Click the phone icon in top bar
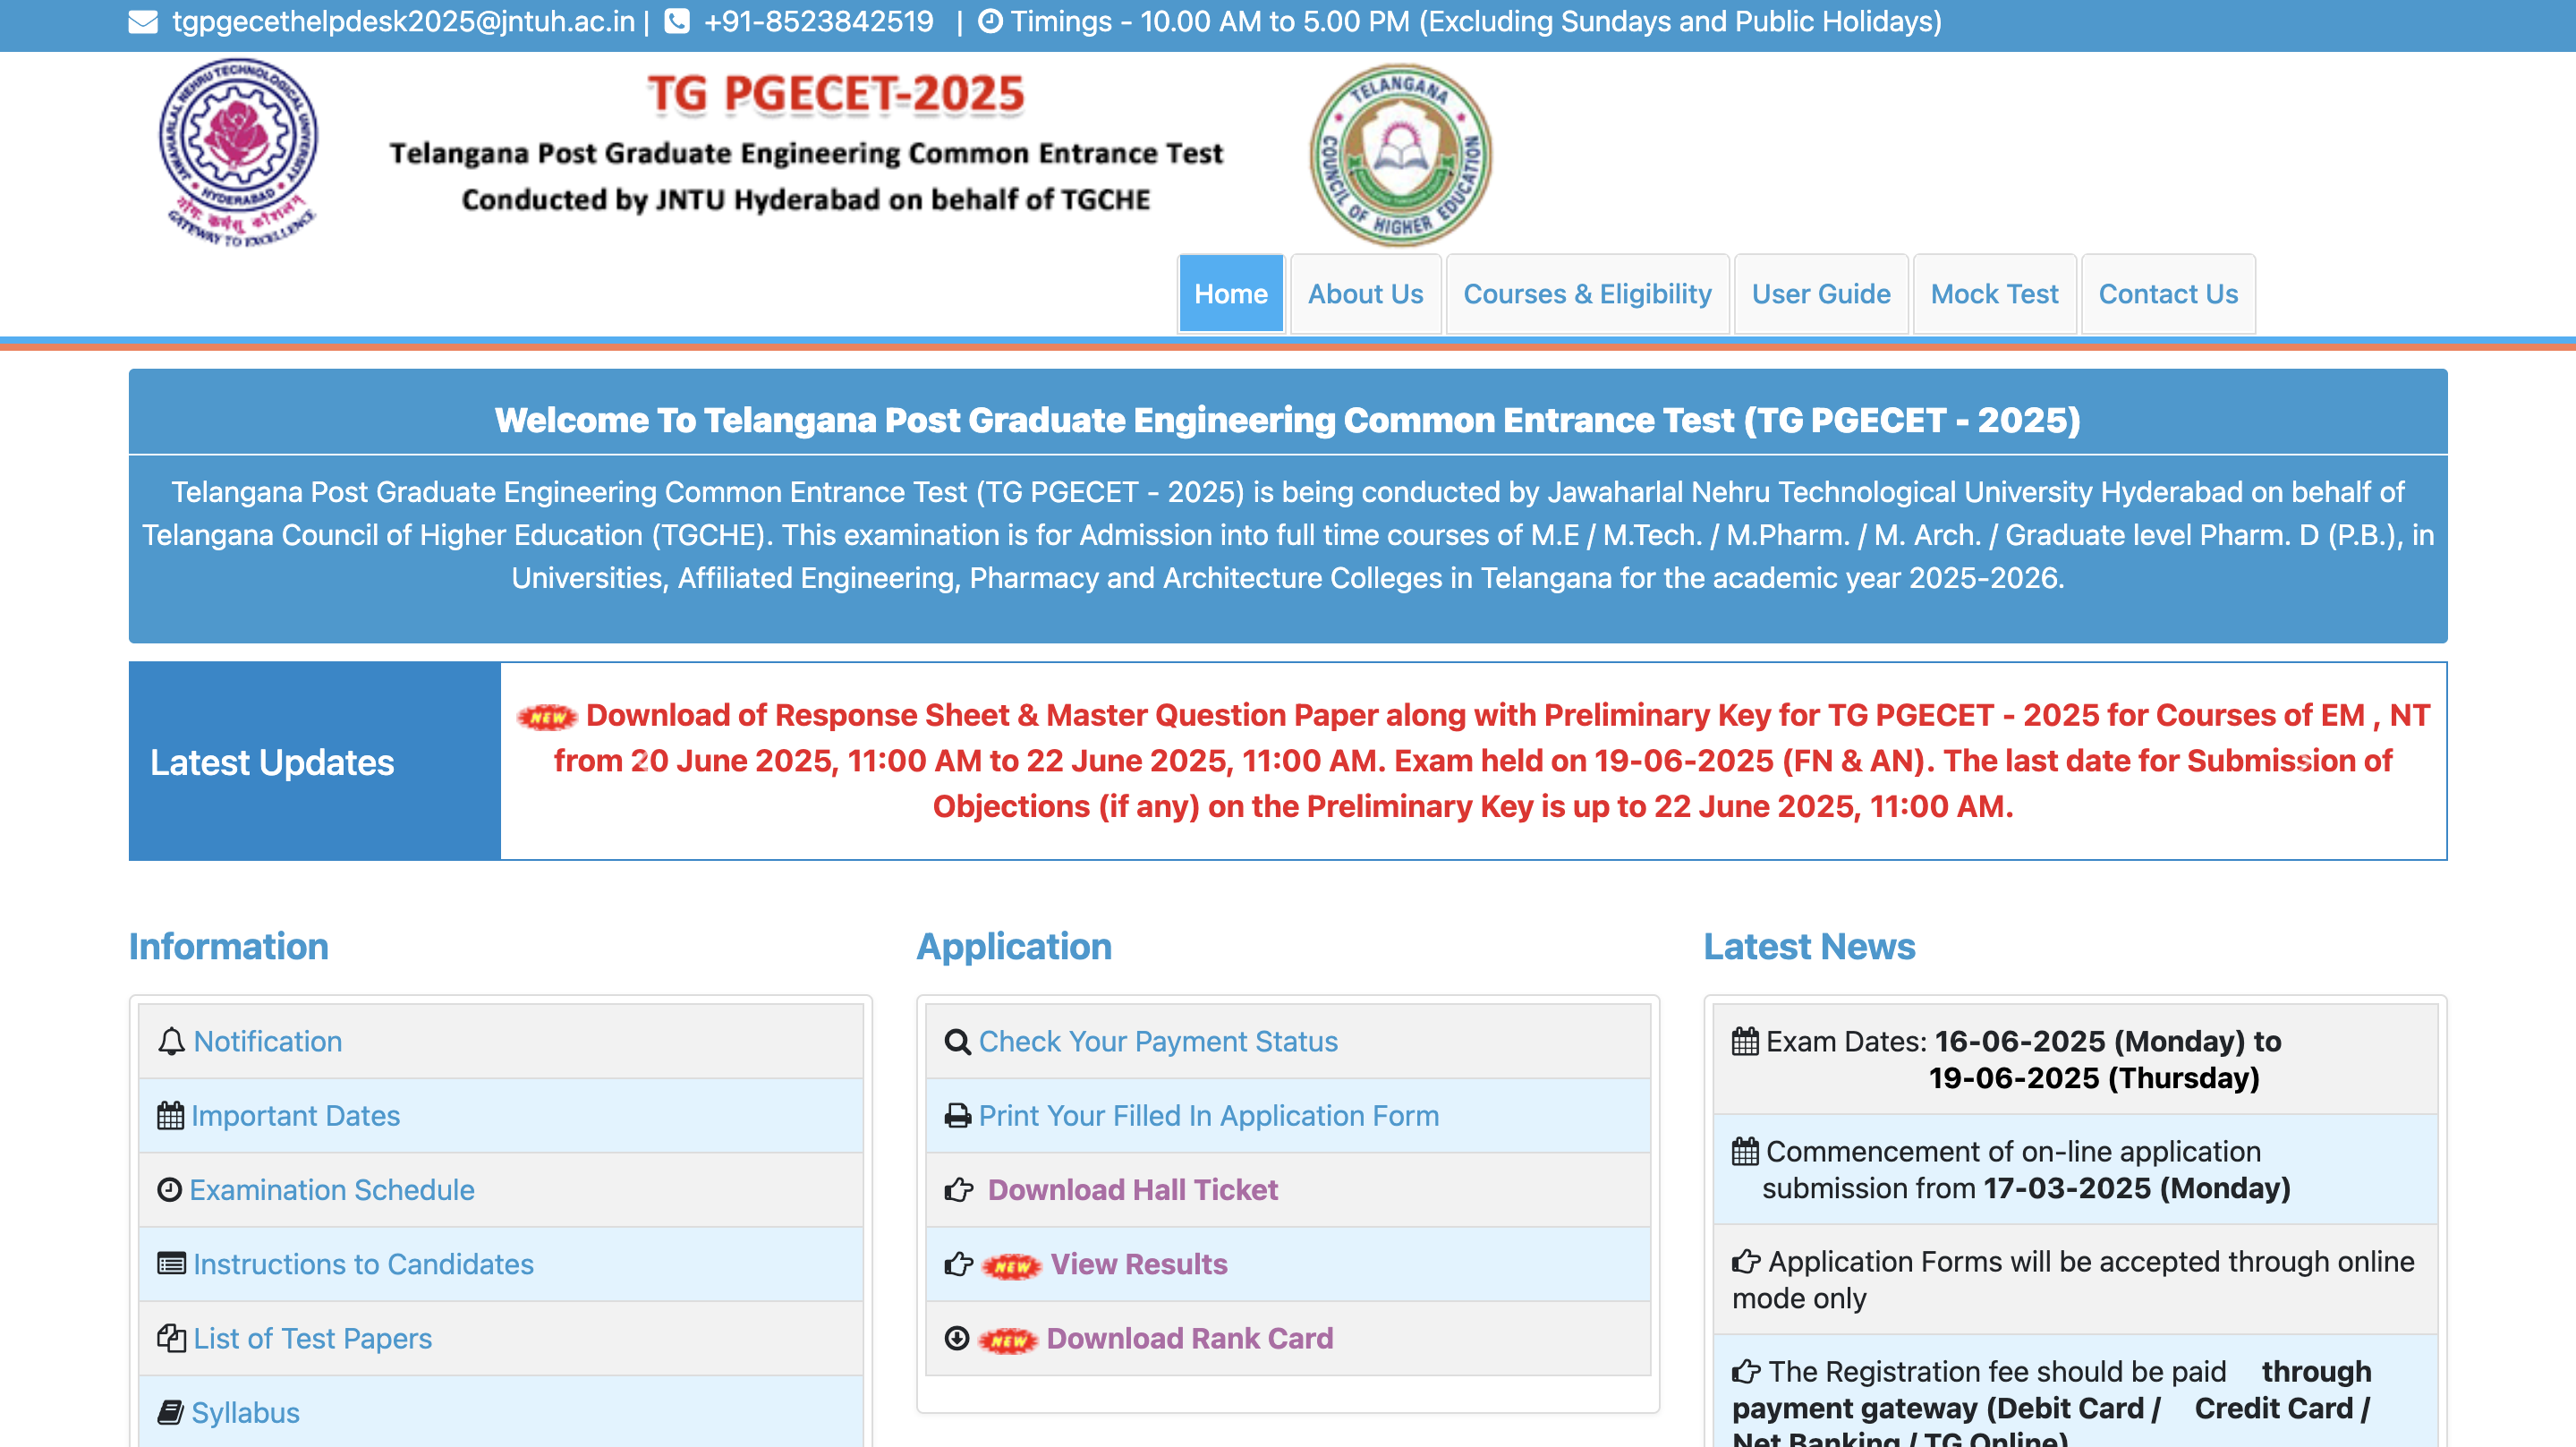Screen dimensions: 2576x1447 pos(677,21)
